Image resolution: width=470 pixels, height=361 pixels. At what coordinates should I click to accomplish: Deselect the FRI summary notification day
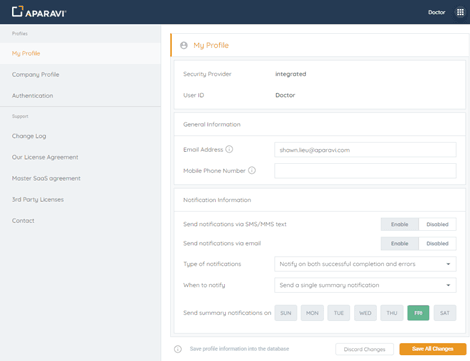tap(418, 313)
